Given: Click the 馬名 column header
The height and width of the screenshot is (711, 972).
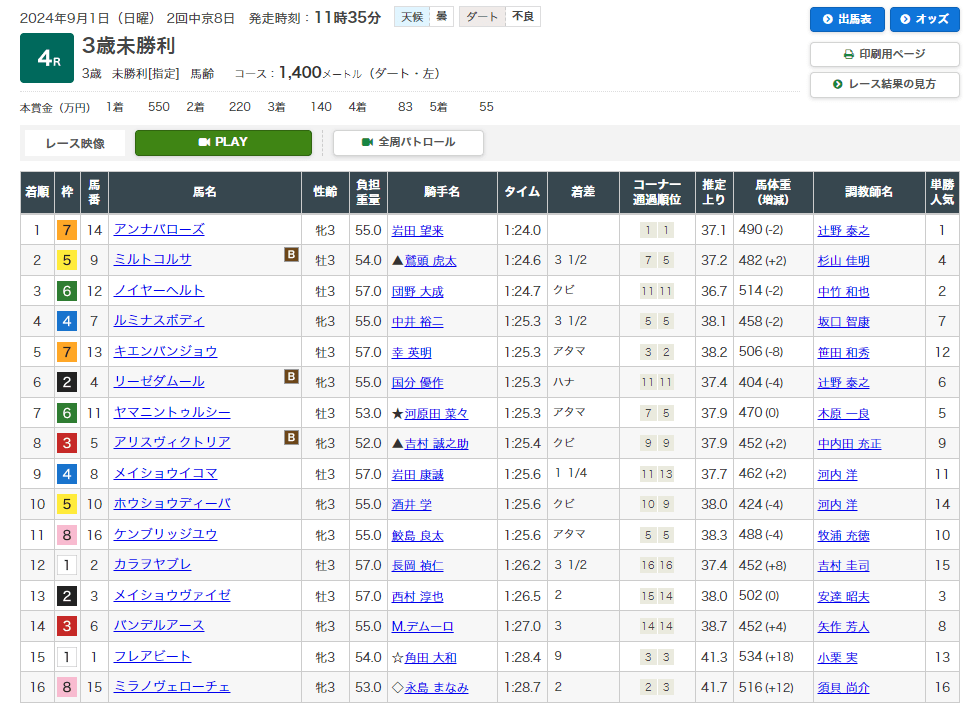Looking at the screenshot, I should click(205, 192).
